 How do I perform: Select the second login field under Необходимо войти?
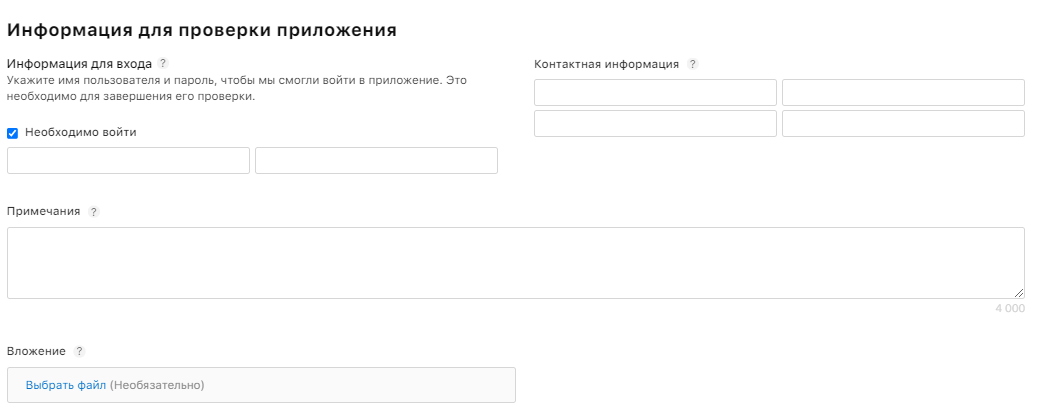376,160
